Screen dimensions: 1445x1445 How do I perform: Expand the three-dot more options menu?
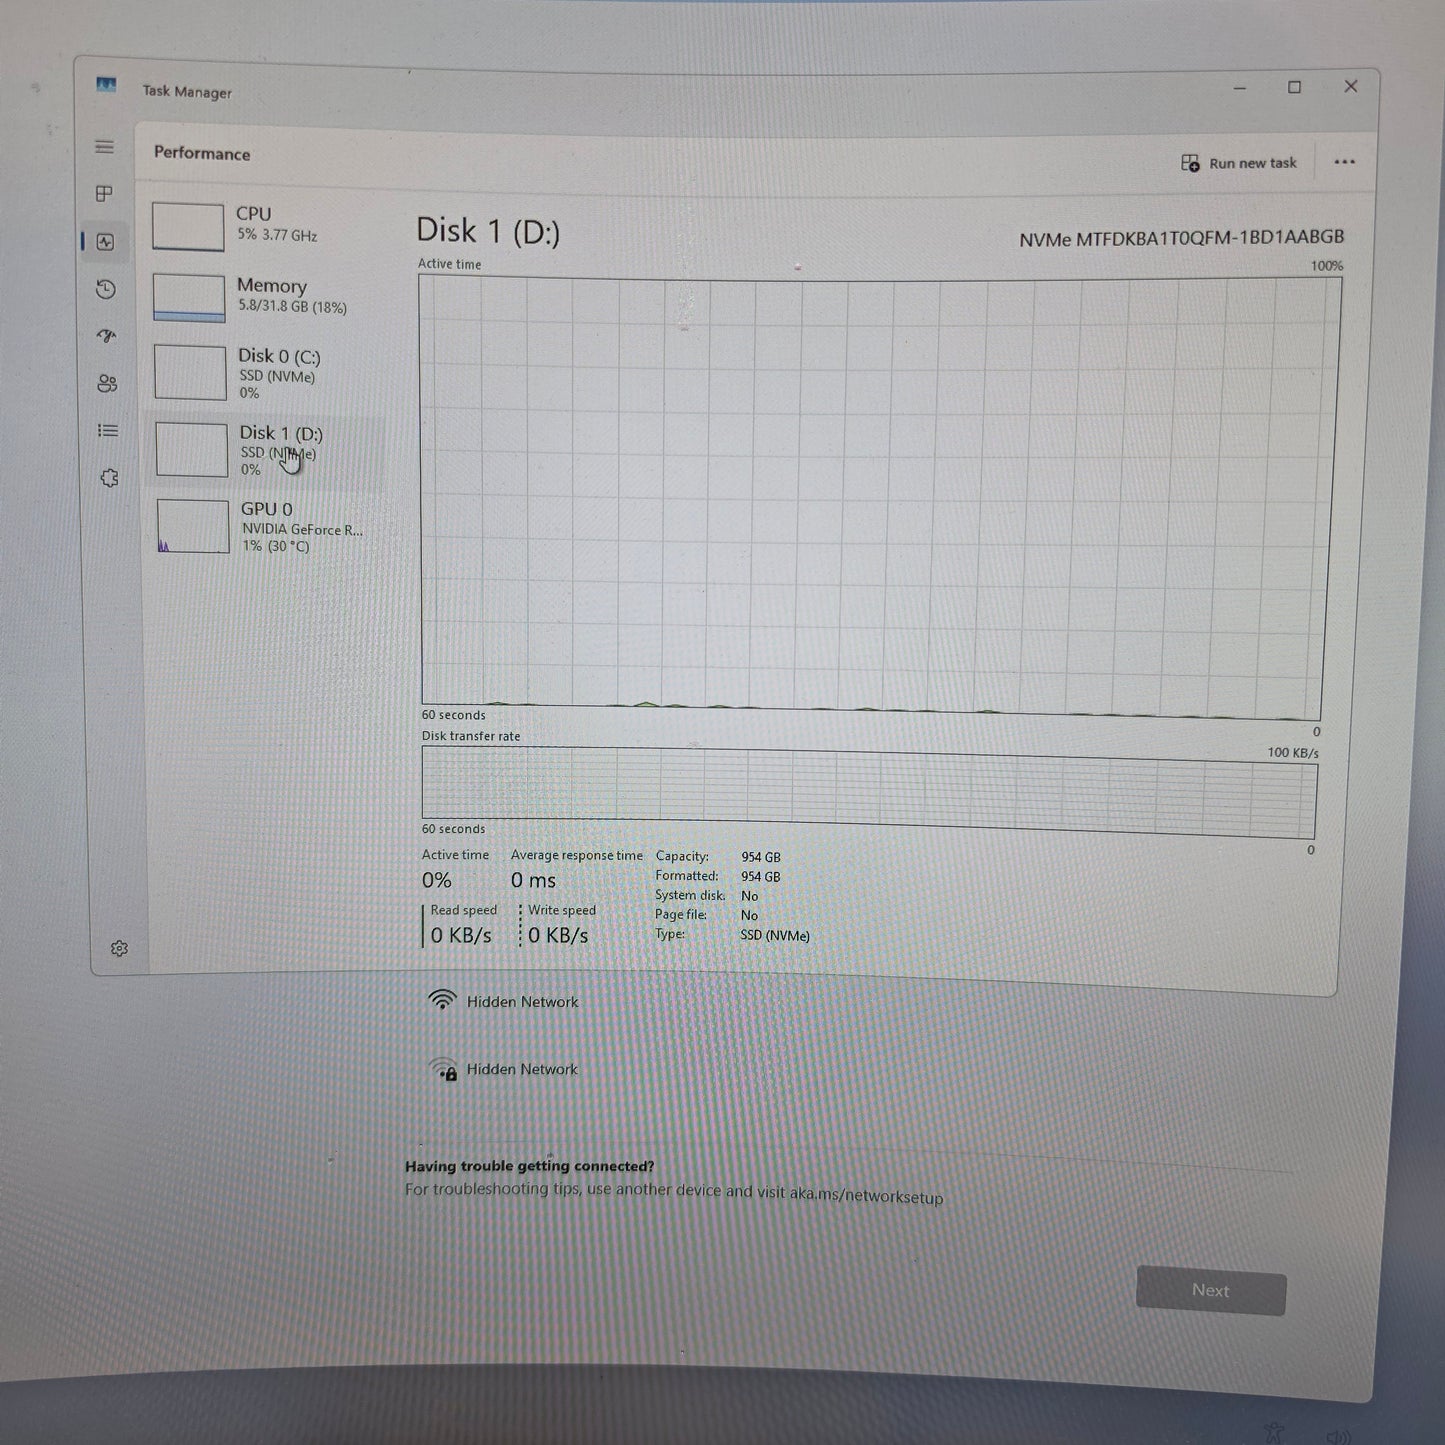1344,162
